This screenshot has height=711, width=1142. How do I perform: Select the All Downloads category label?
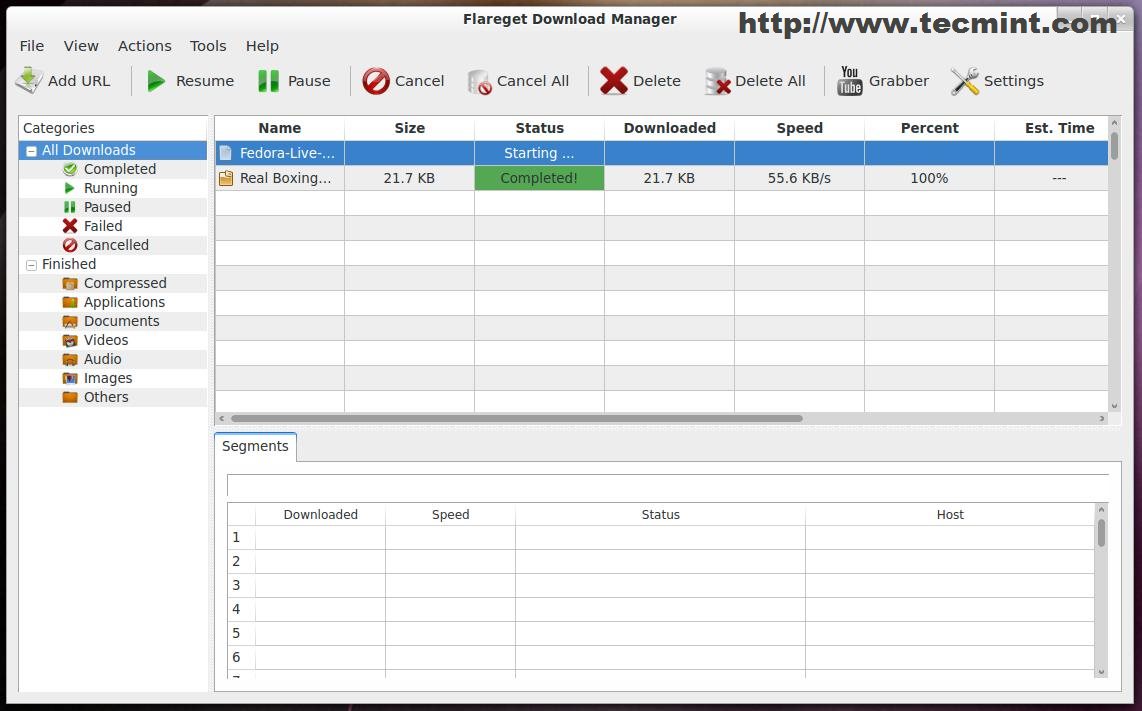tap(89, 150)
